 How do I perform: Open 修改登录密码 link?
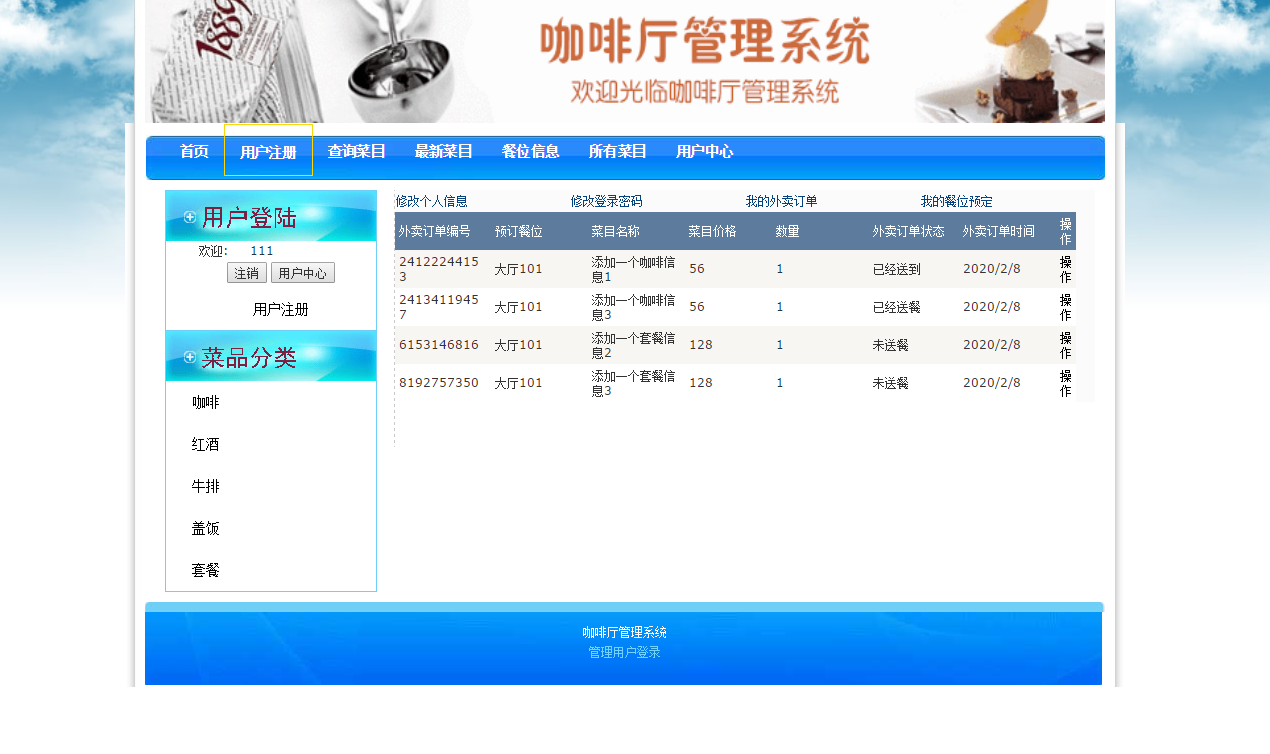point(607,201)
